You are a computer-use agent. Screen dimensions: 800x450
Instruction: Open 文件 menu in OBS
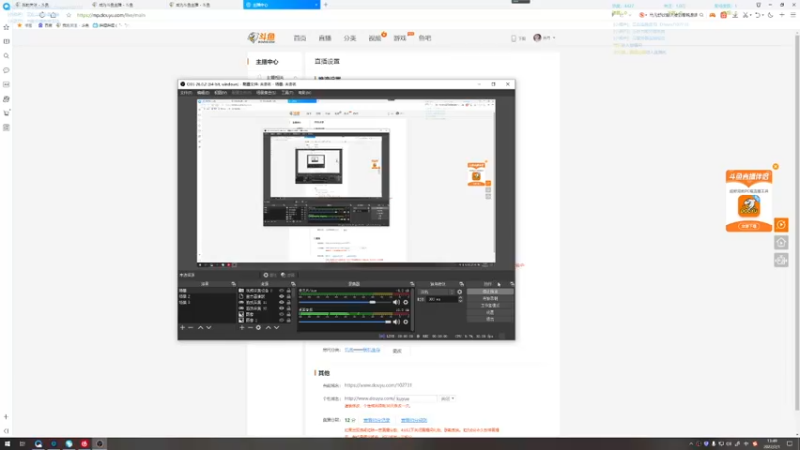click(x=186, y=93)
